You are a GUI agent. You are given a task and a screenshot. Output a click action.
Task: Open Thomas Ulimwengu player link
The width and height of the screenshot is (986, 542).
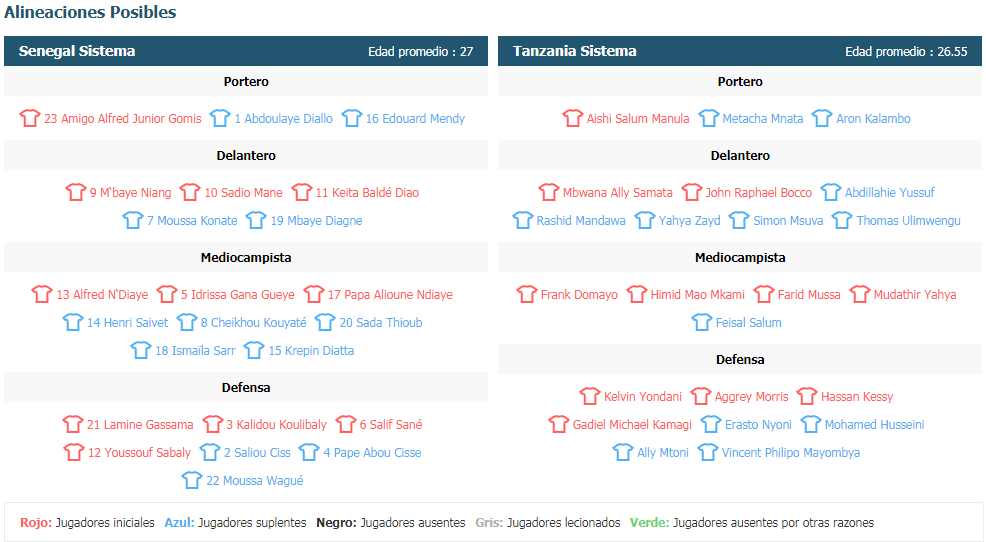pos(908,221)
